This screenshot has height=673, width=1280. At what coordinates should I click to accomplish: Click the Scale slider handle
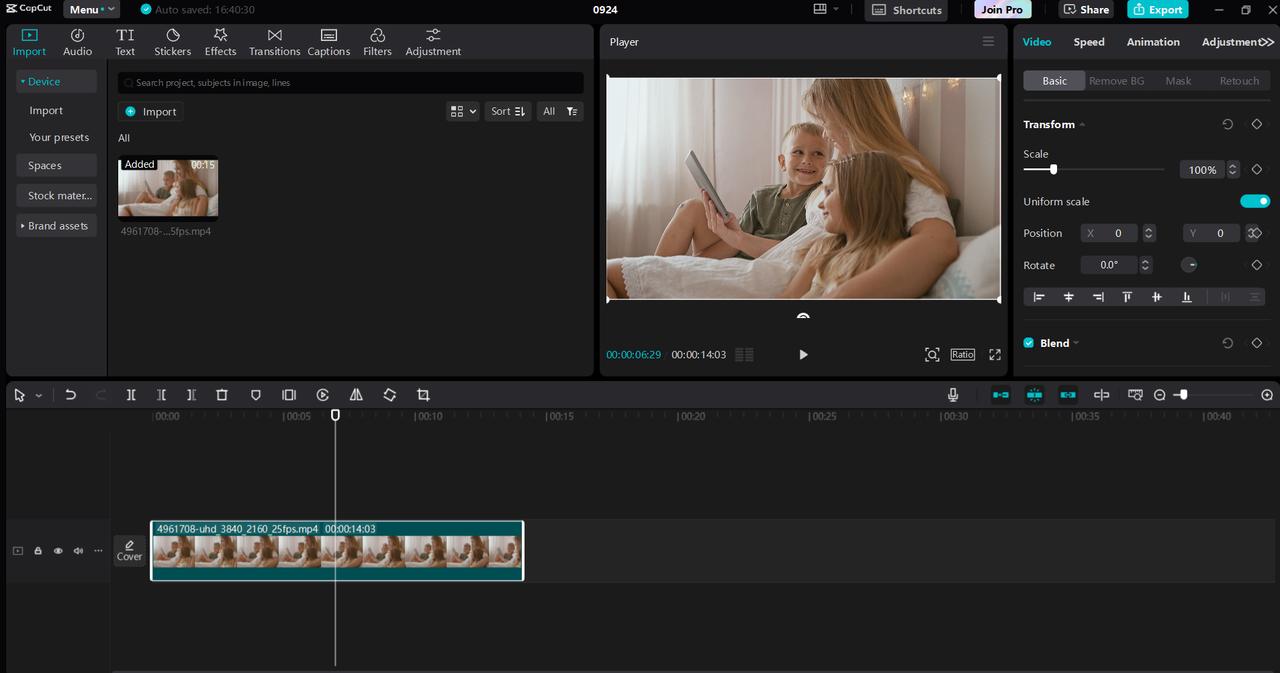tap(1053, 170)
